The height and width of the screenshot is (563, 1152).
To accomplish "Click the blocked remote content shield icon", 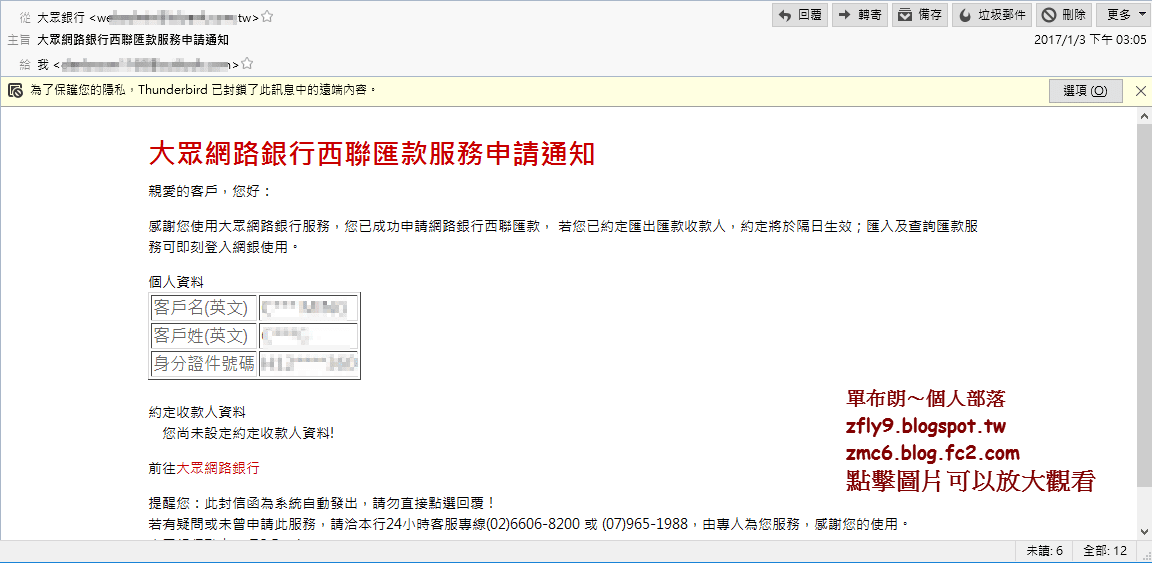I will click(15, 91).
